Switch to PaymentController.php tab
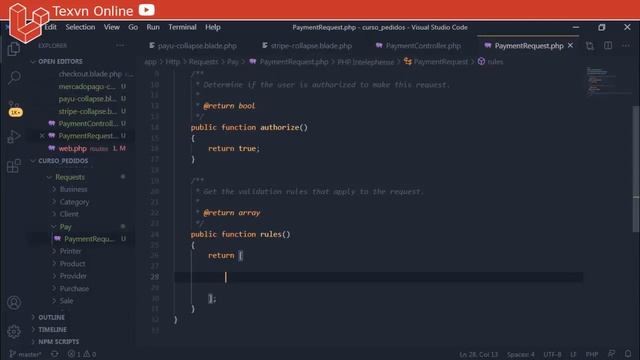Image resolution: width=640 pixels, height=360 pixels. pos(419,46)
